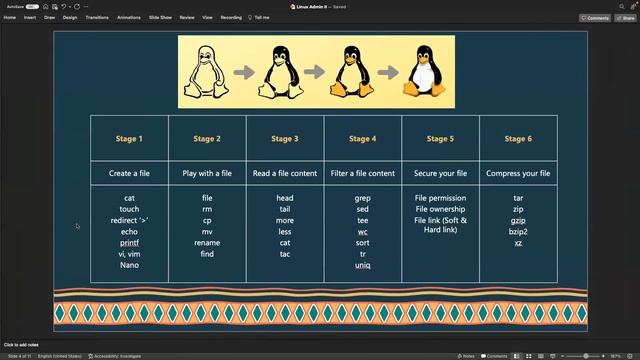The width and height of the screenshot is (640, 360).
Task: Click the 'Stage 1' header cell
Action: point(129,138)
